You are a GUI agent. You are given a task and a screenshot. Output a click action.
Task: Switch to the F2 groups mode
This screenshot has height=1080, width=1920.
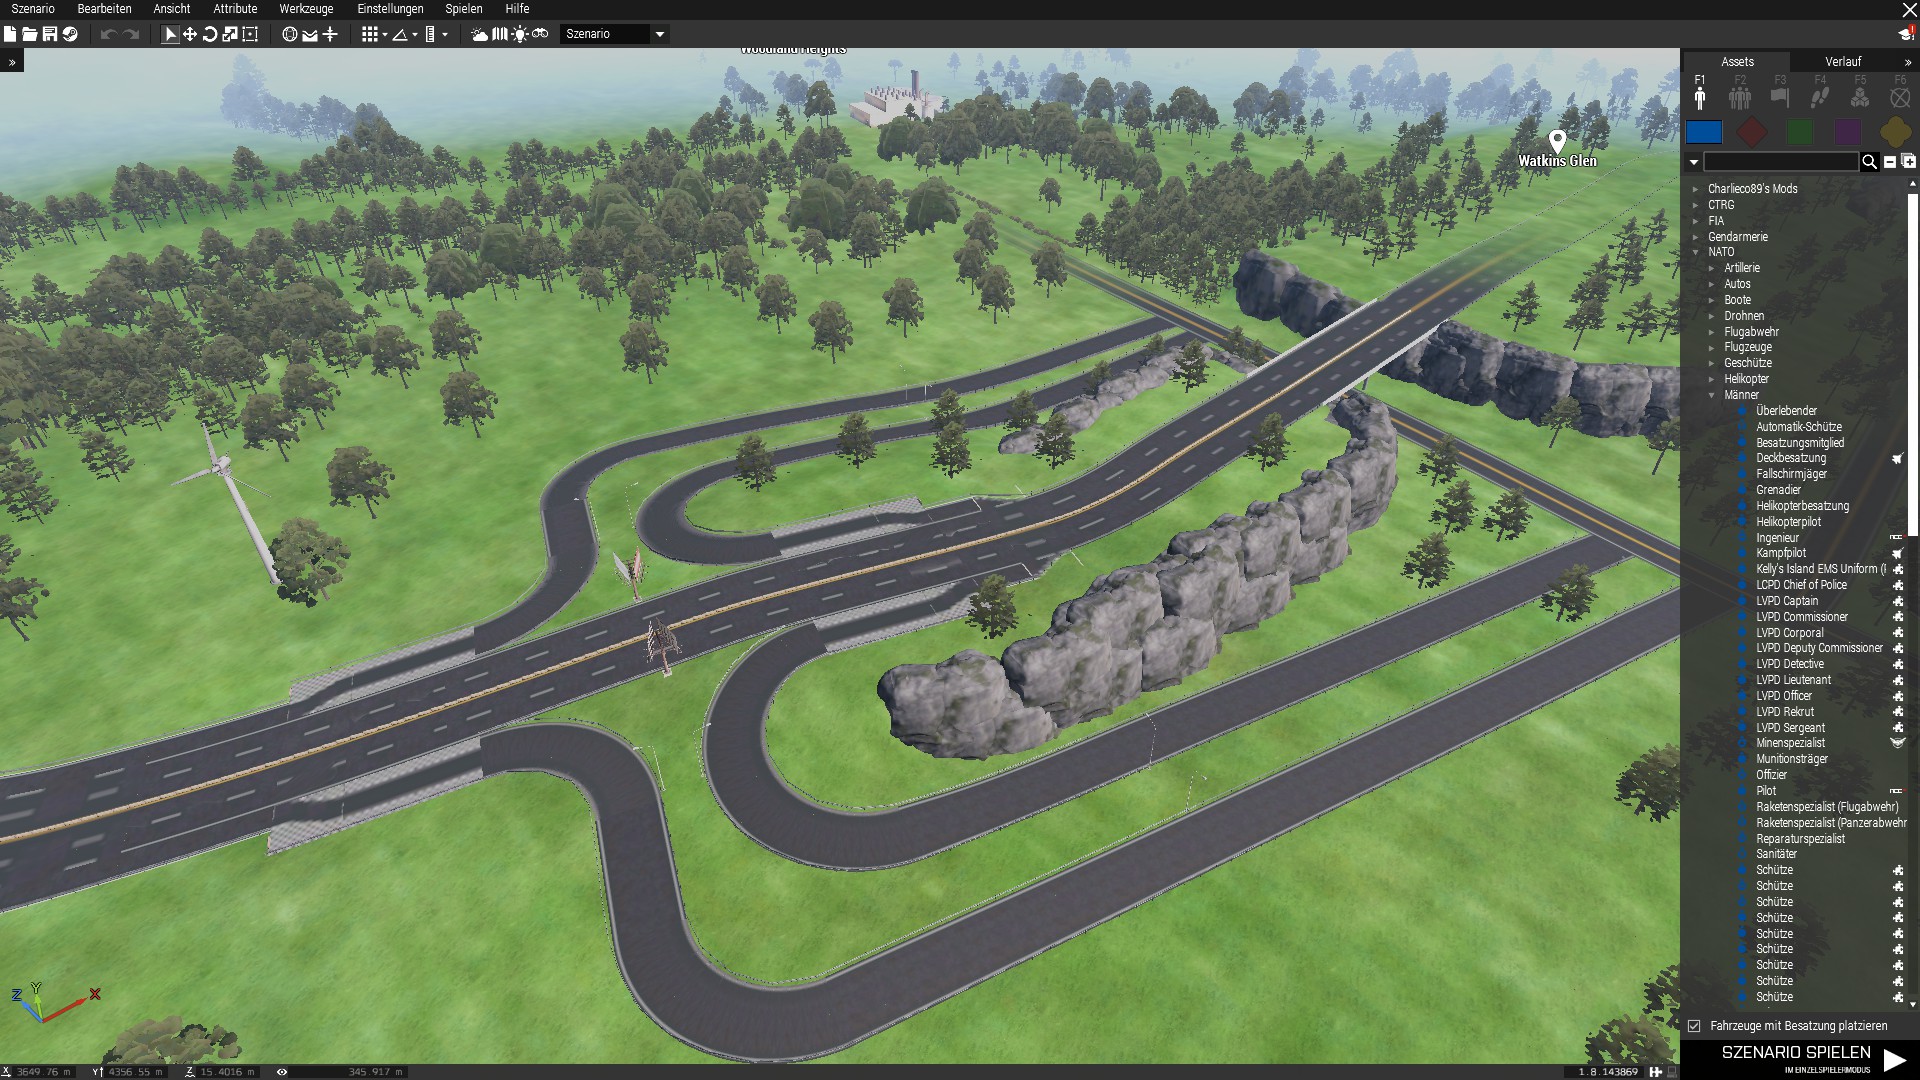[x=1740, y=94]
